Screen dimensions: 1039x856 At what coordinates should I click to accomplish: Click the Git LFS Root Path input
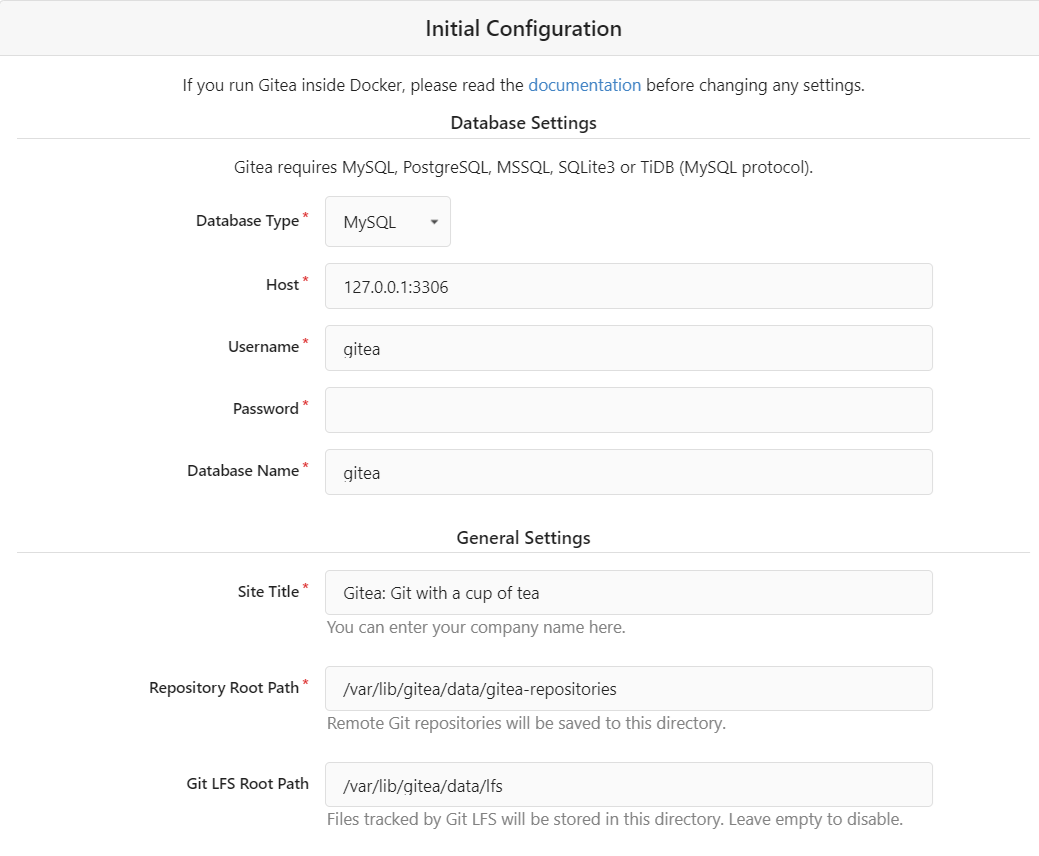(628, 784)
